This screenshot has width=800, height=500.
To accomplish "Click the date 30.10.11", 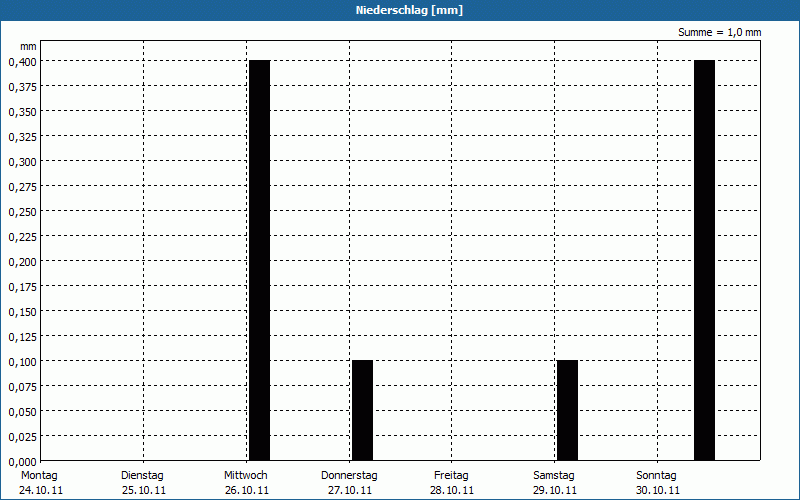I will pos(658,490).
